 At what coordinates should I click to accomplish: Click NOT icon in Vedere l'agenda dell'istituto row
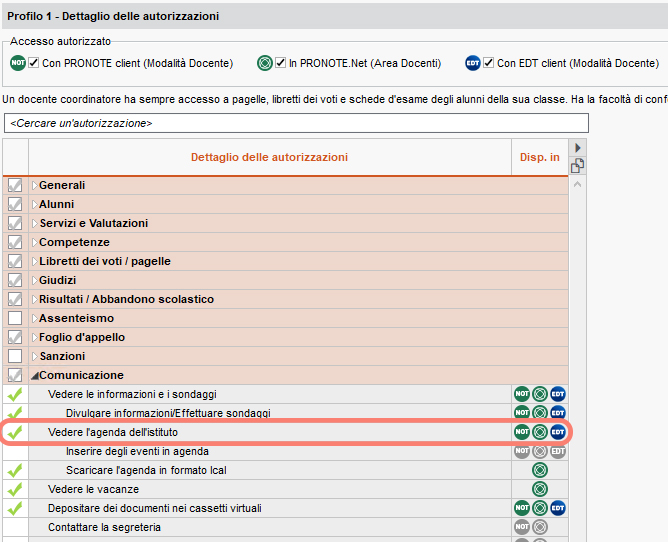522,432
